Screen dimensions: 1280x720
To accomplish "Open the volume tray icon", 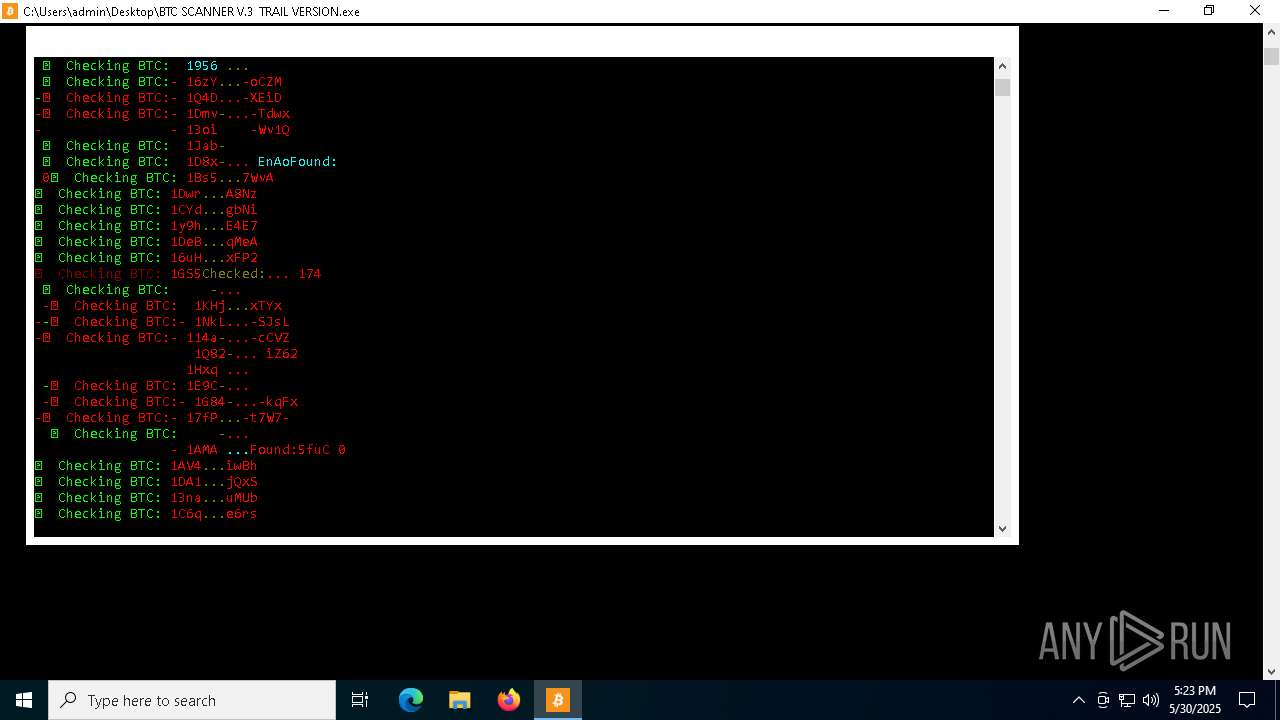I will [1150, 700].
